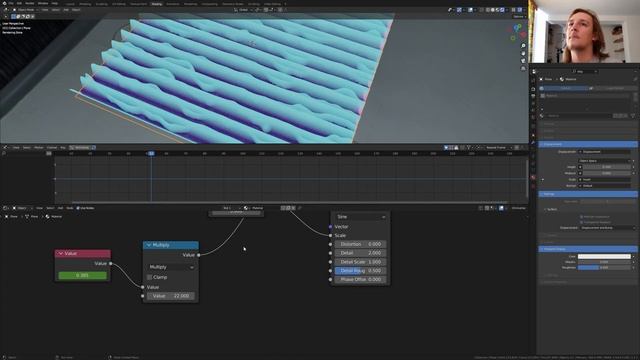Image resolution: width=640 pixels, height=360 pixels.
Task: Open the Output properties tab icon
Action: point(533,96)
